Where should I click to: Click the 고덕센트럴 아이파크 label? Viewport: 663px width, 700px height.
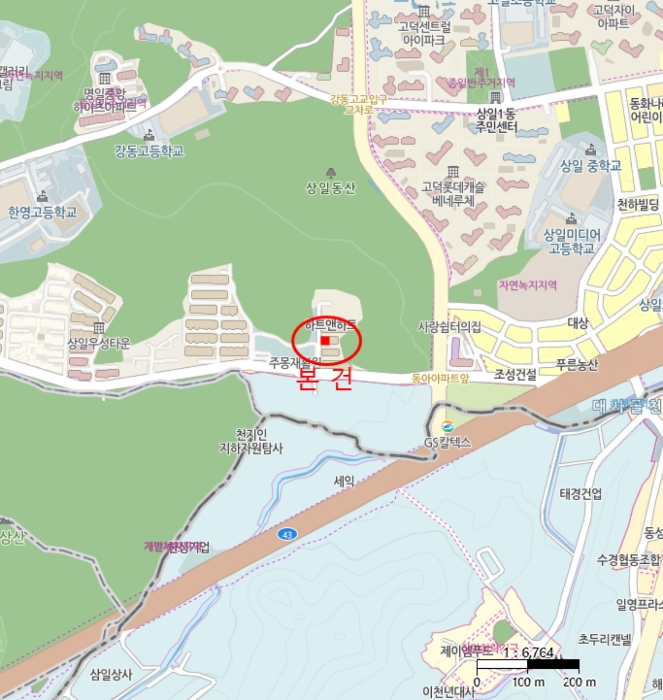pos(424,33)
